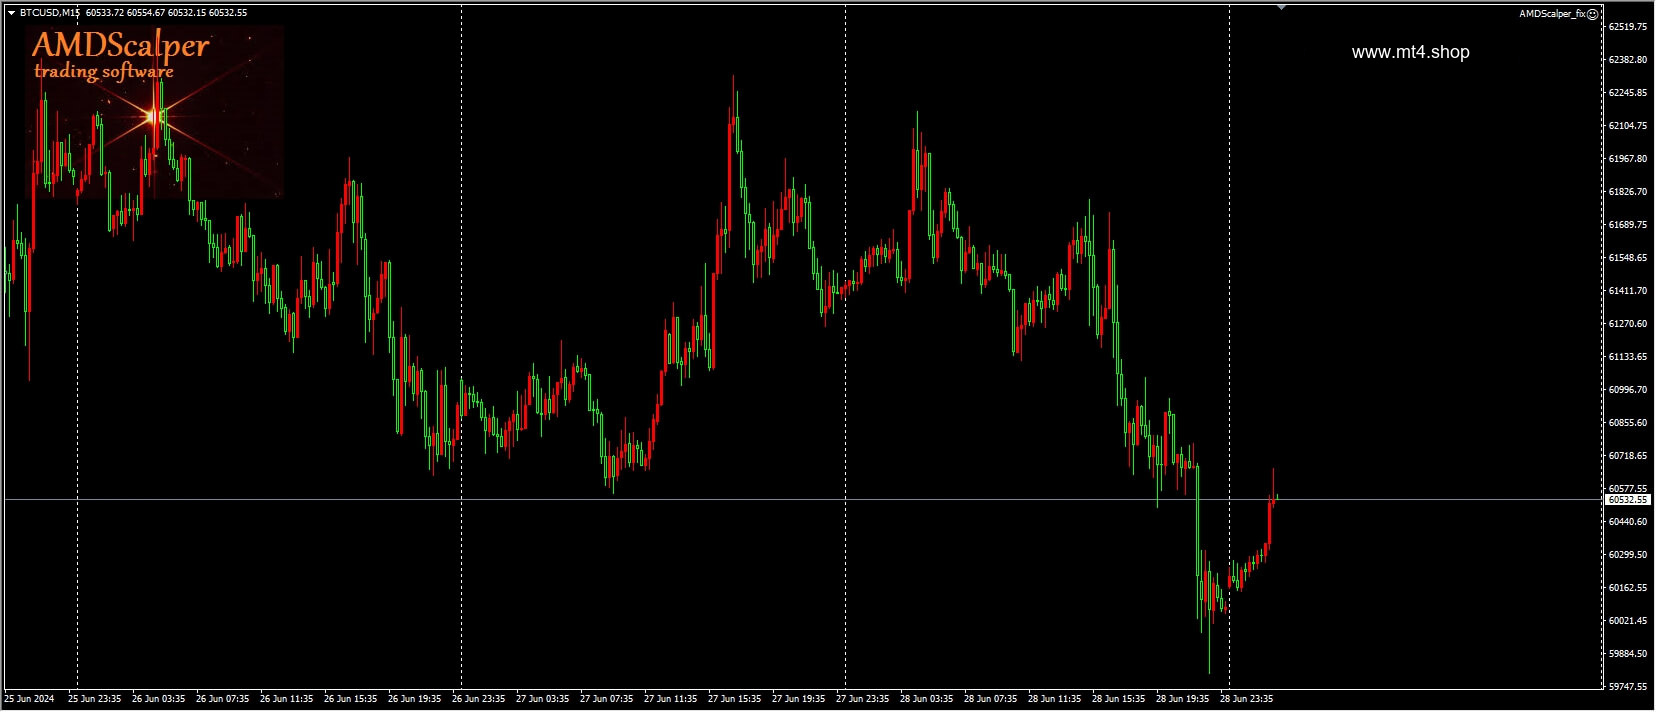Click price scale value 60440.60

[1627, 522]
